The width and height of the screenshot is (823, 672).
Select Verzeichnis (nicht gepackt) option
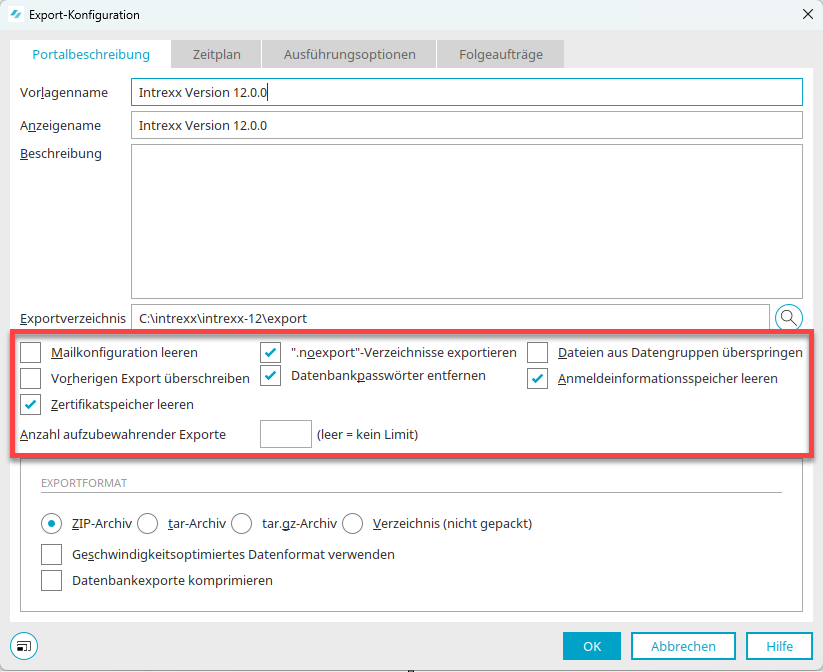[x=352, y=523]
